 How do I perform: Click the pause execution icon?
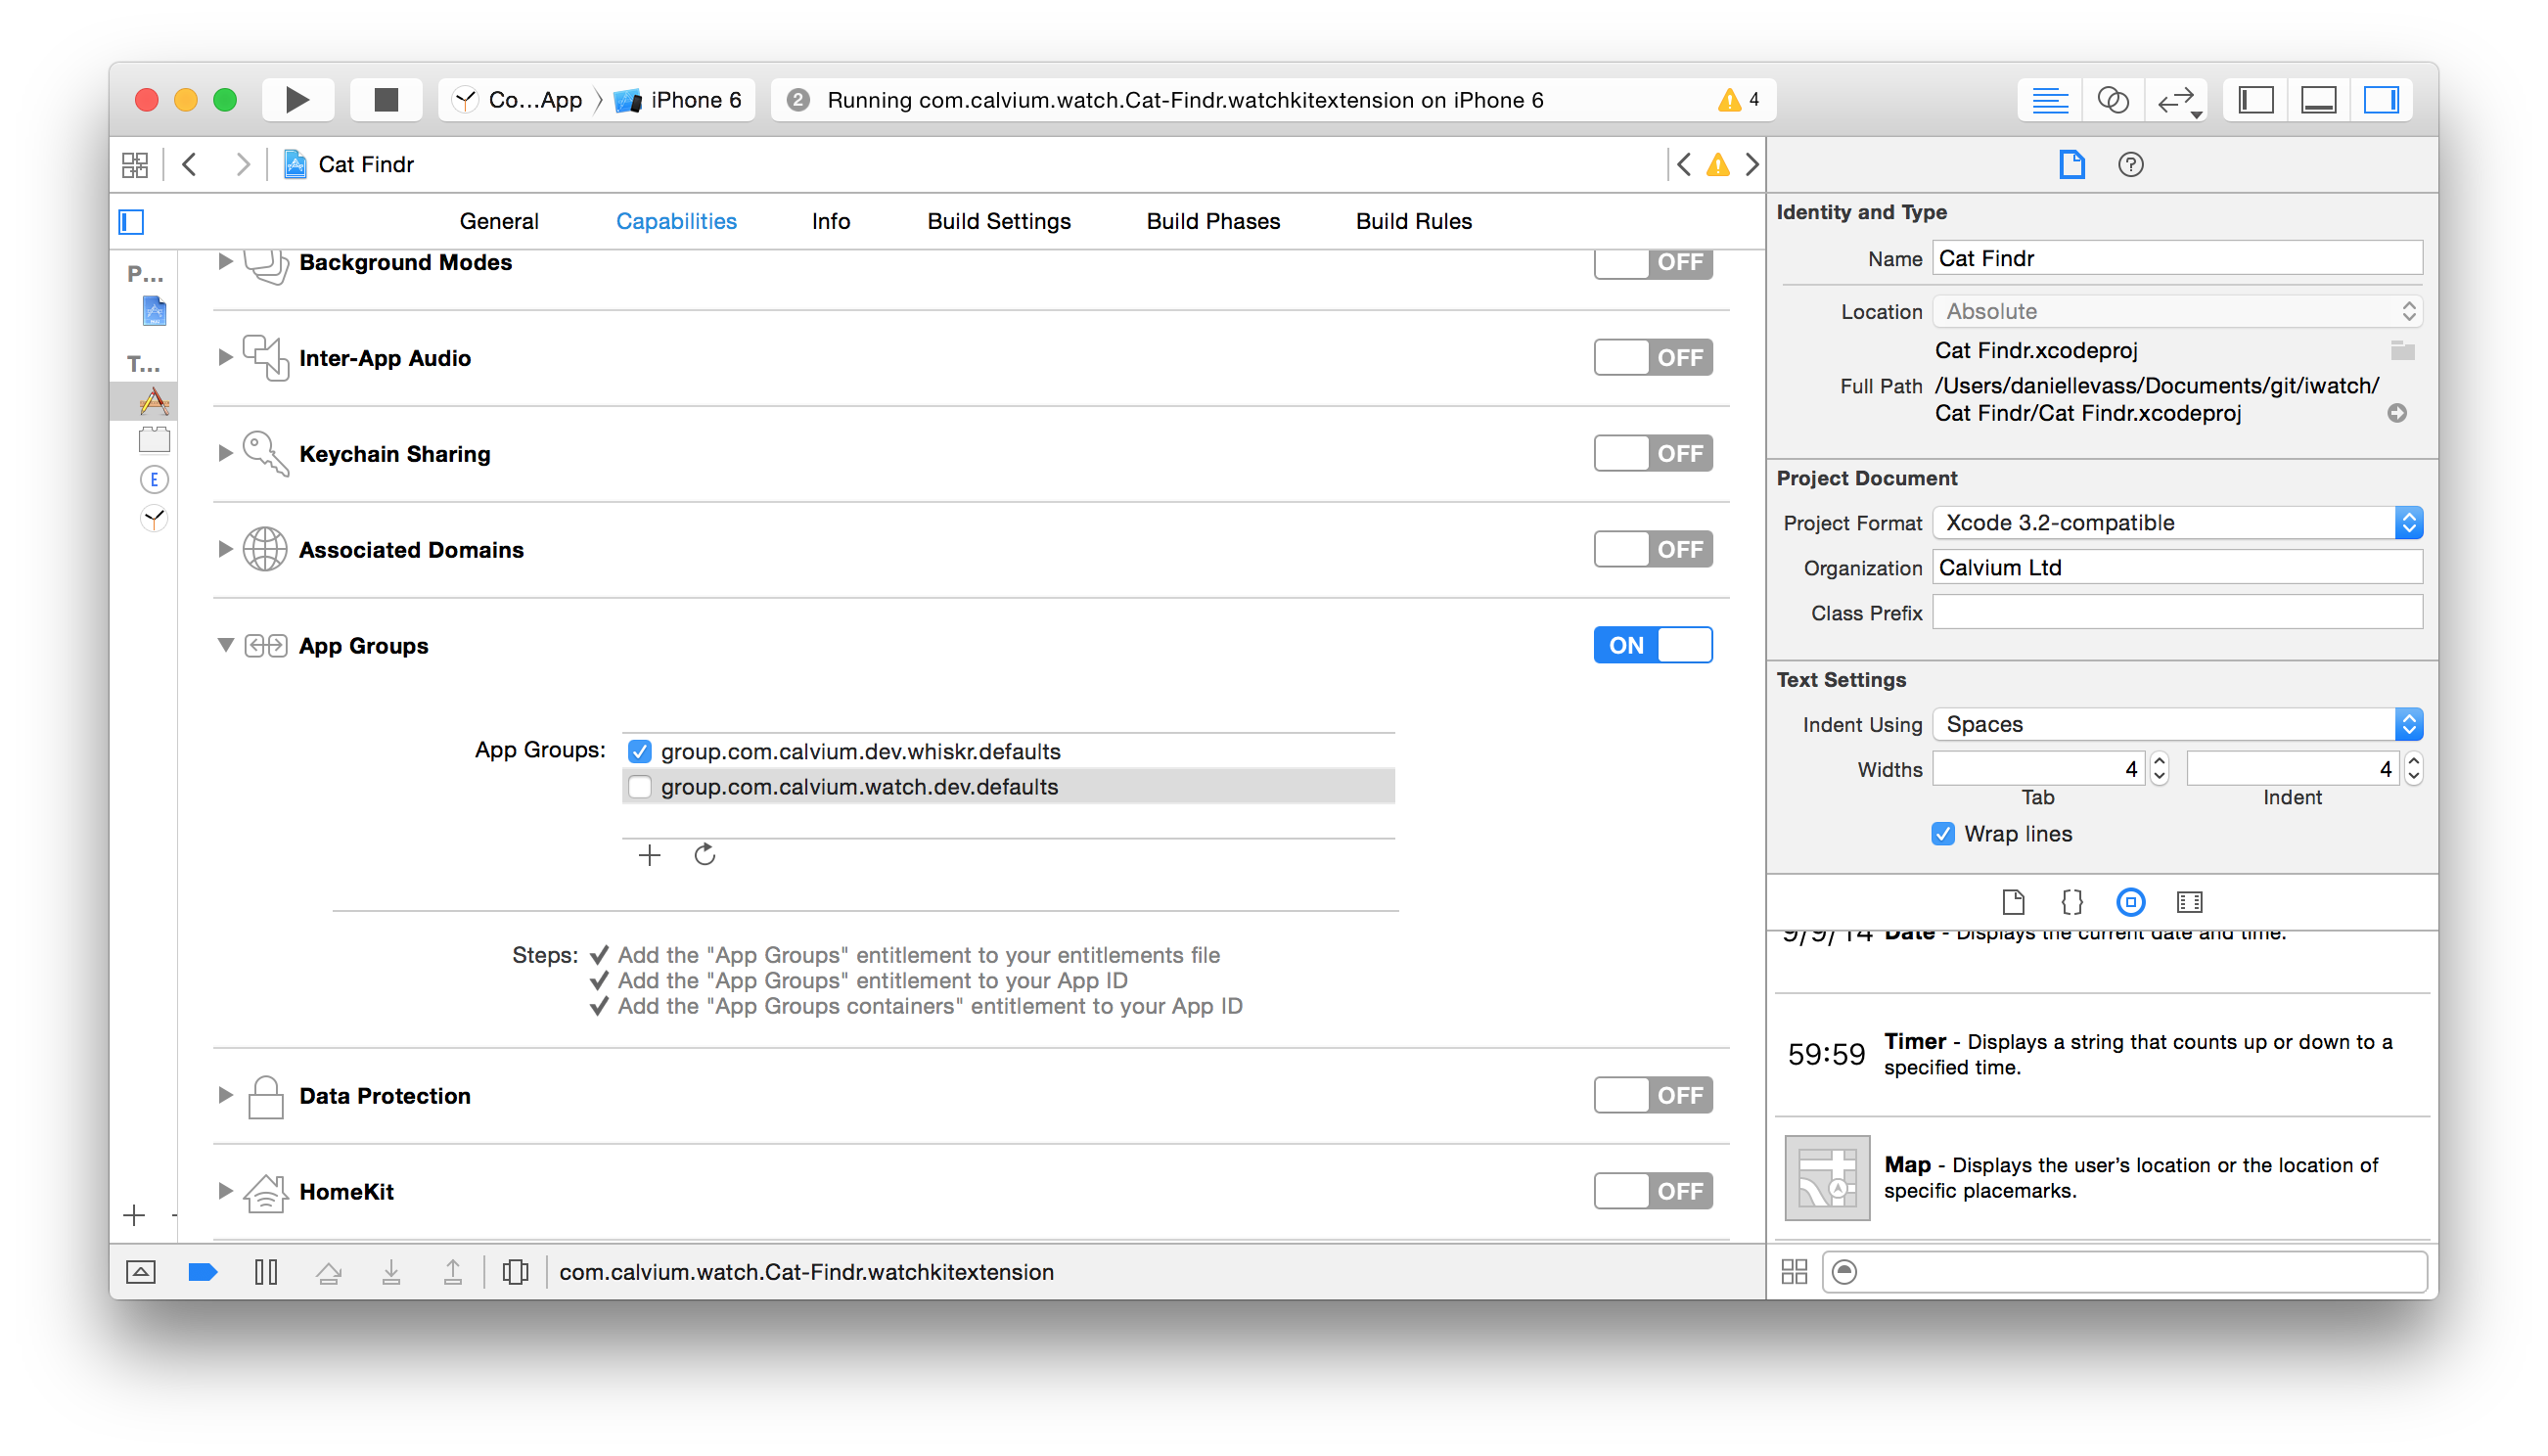[265, 1272]
